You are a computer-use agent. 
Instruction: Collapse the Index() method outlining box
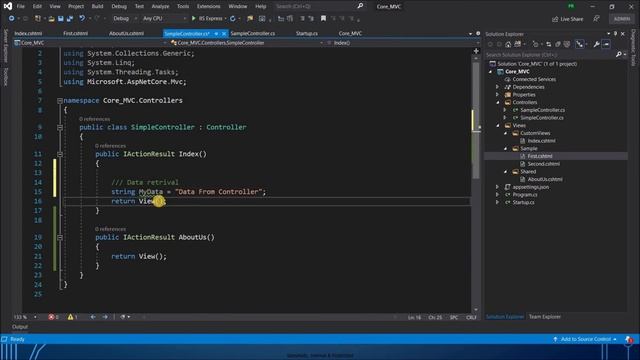pos(60,154)
